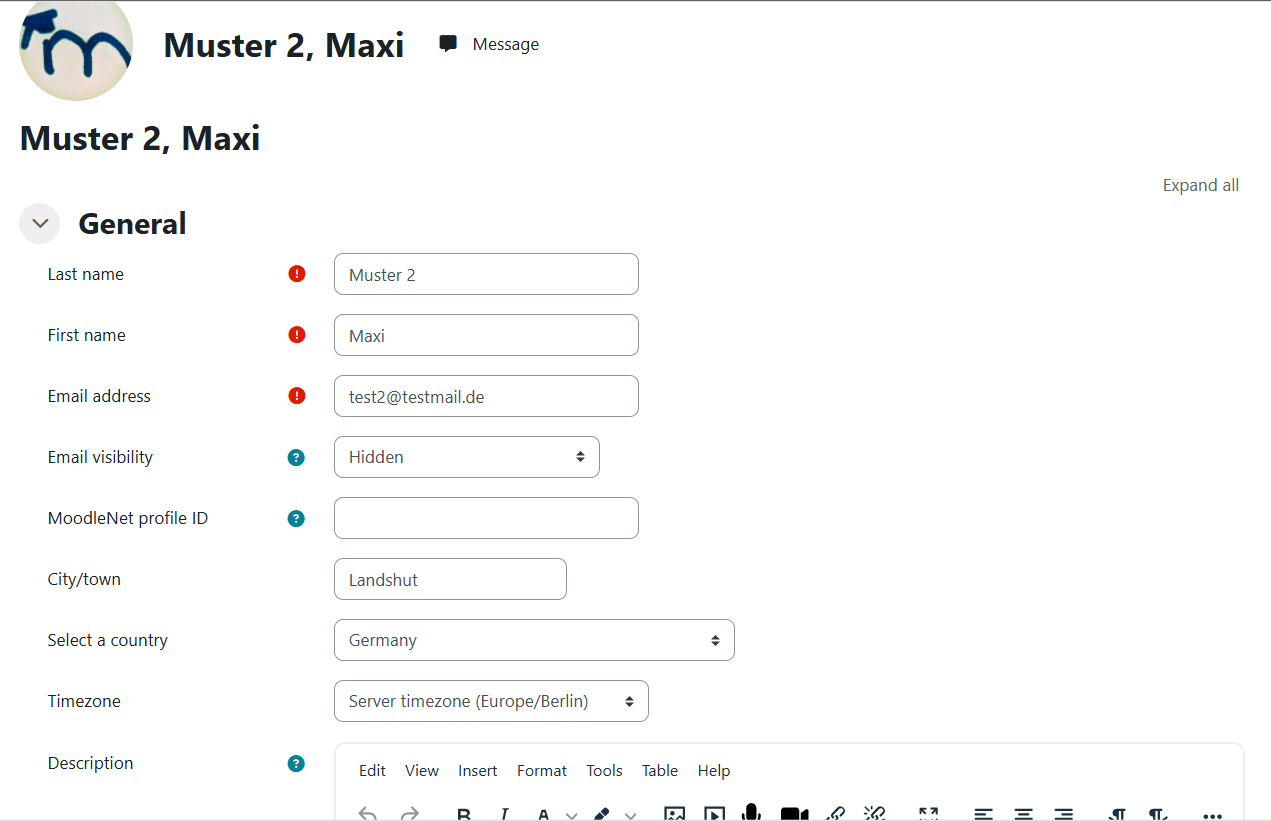Click the fullscreen editor icon

[x=928, y=814]
